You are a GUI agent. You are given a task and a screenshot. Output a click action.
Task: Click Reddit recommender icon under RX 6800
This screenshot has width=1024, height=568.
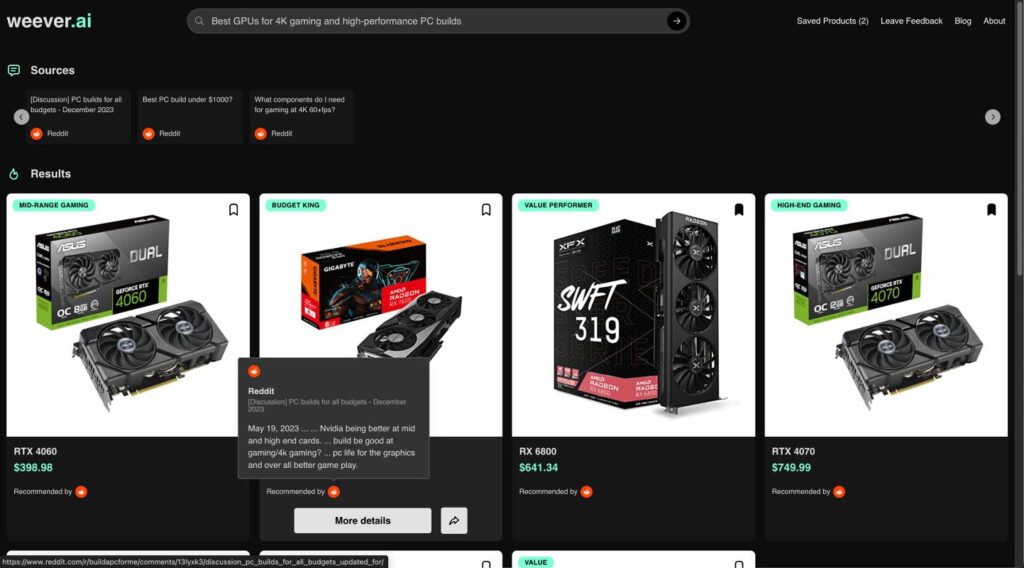tap(586, 492)
